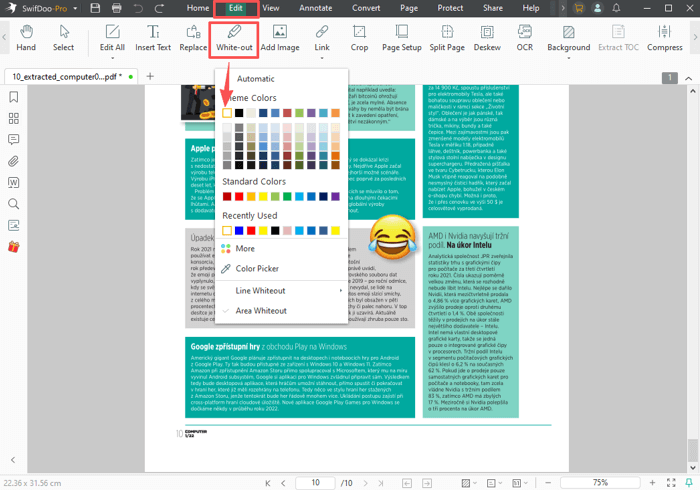Collapse the ribbon with up chevron
Image resolution: width=700 pixels, height=491 pixels.
point(689,78)
